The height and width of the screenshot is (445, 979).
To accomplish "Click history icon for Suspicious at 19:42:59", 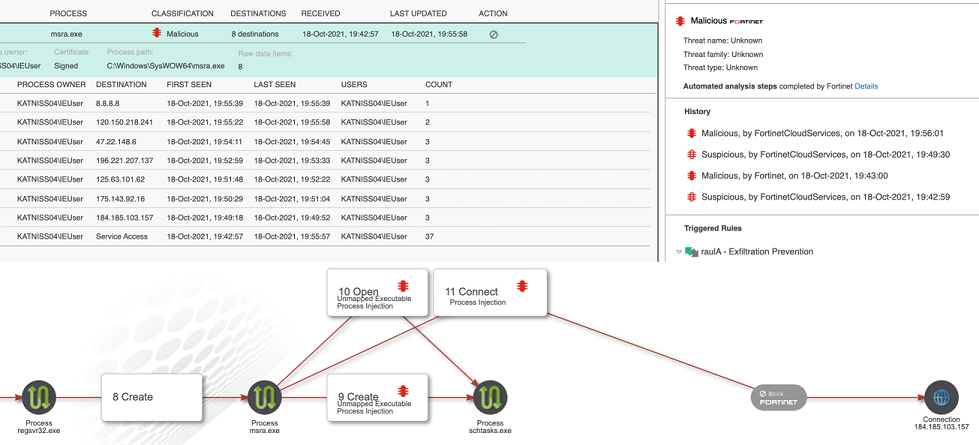I will (691, 197).
